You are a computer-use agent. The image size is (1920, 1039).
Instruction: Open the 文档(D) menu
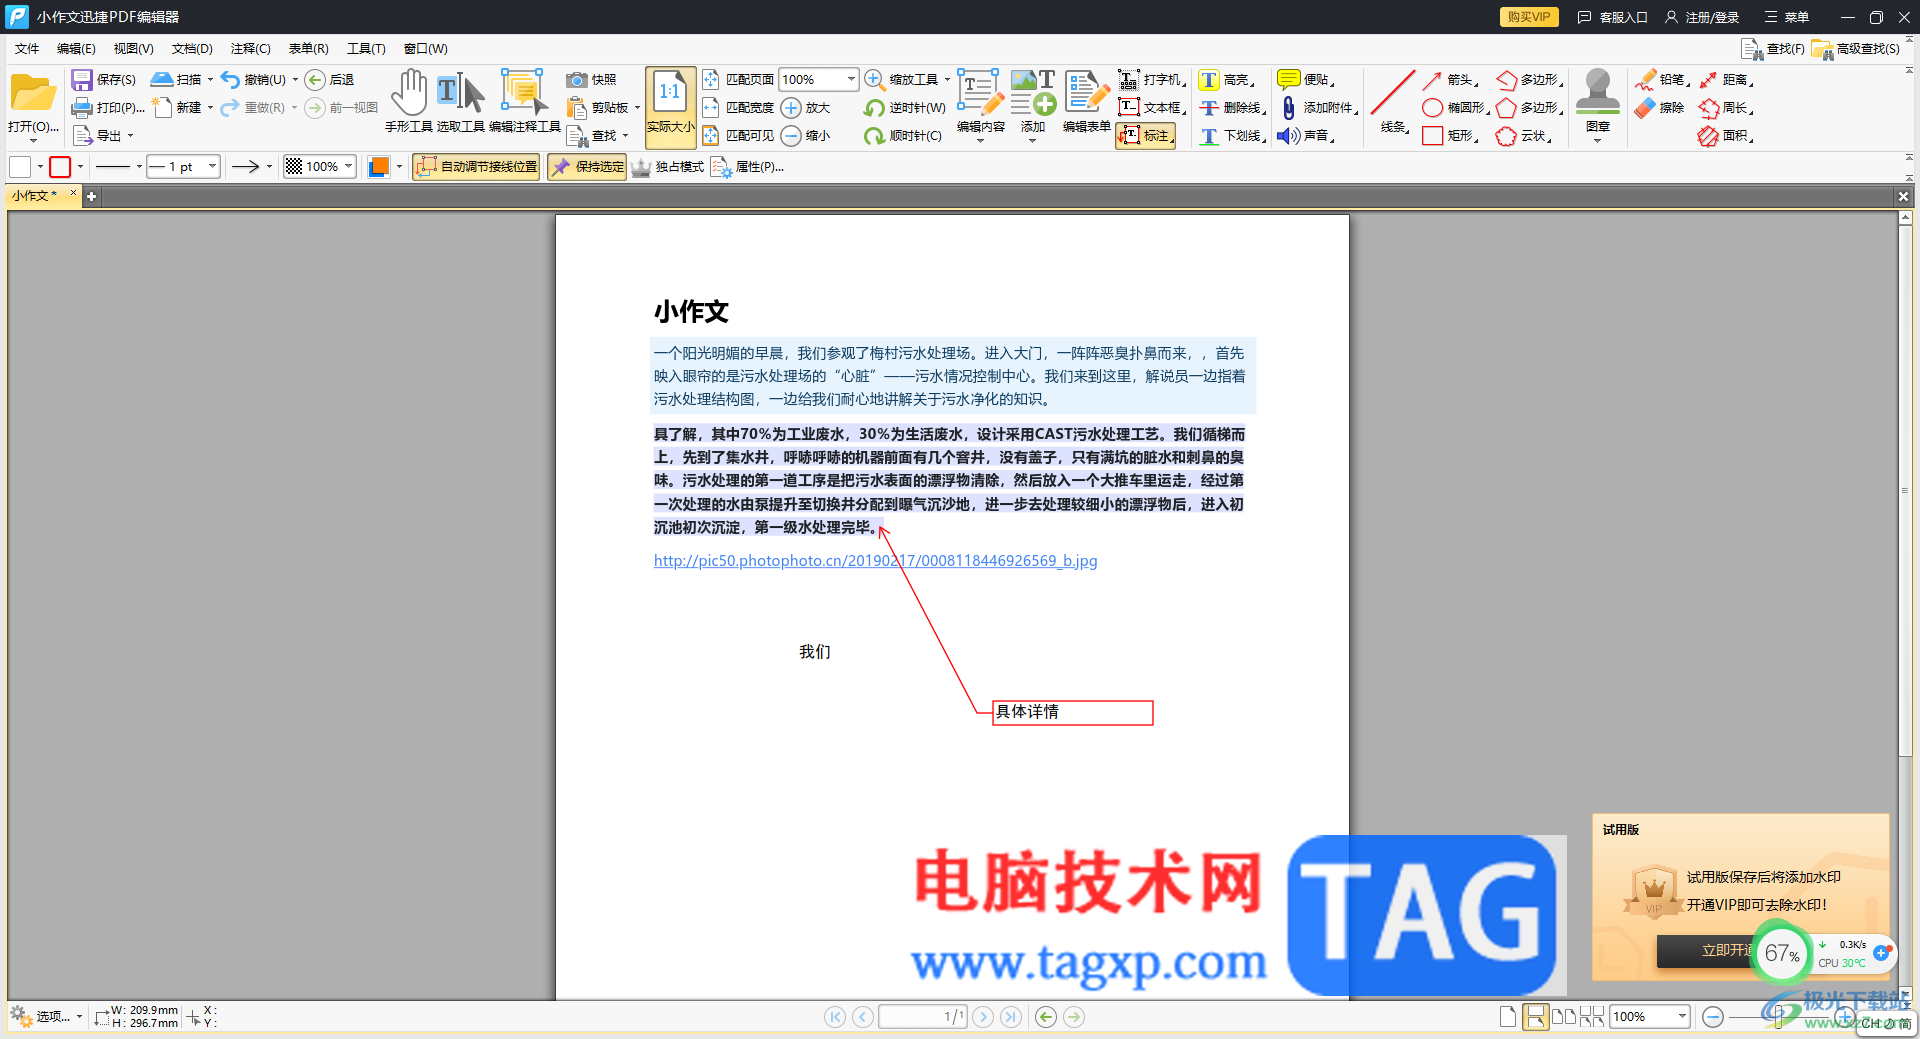coord(192,48)
